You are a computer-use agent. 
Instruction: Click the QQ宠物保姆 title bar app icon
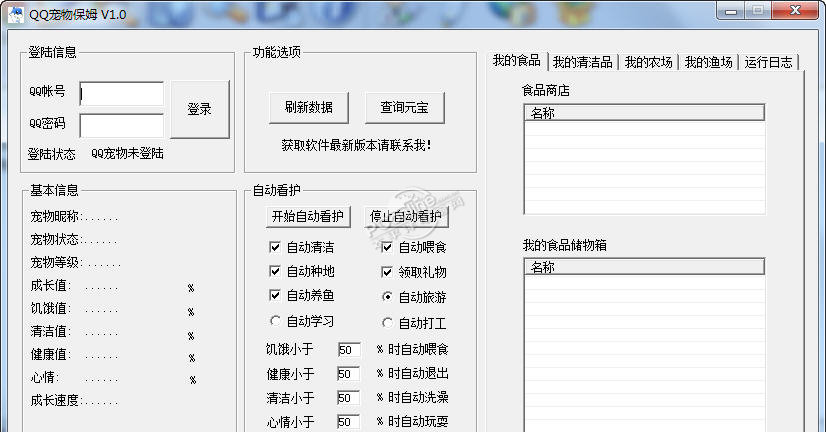(x=16, y=14)
